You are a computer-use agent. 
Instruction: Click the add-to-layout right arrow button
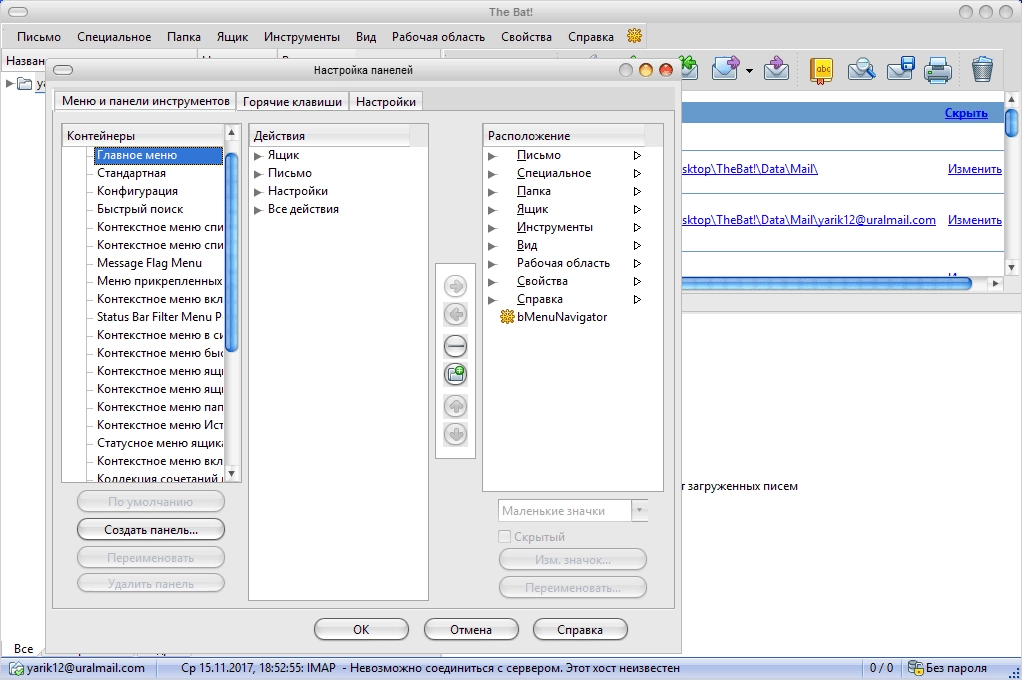[455, 286]
